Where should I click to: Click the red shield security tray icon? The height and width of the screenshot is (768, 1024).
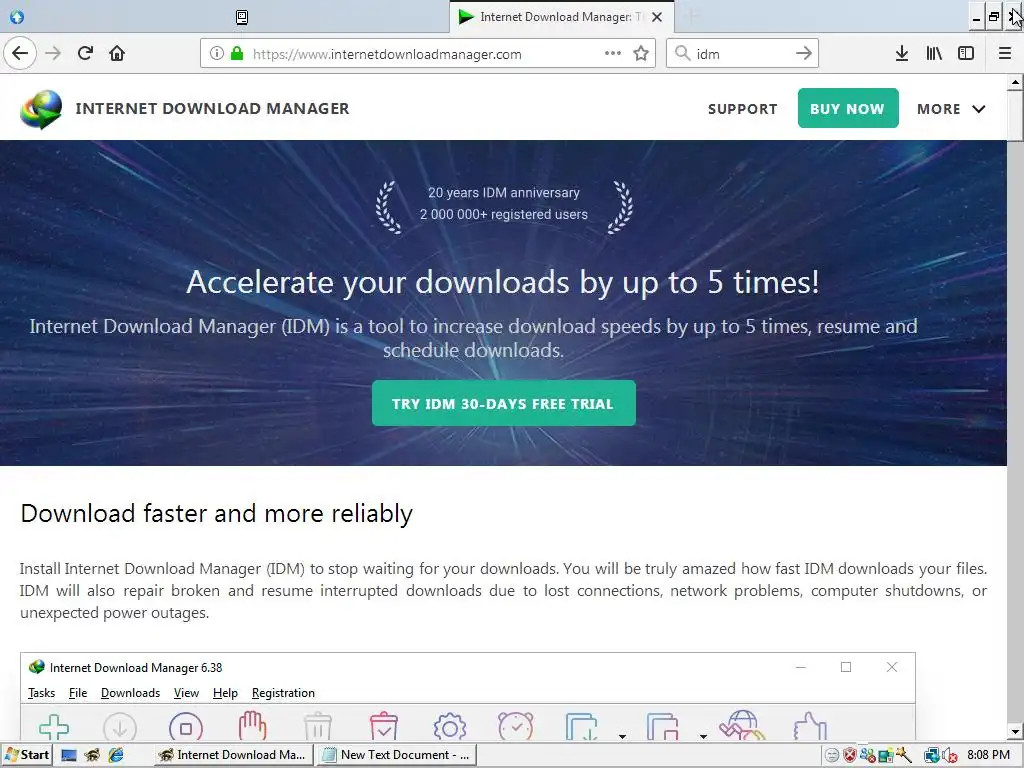[850, 756]
